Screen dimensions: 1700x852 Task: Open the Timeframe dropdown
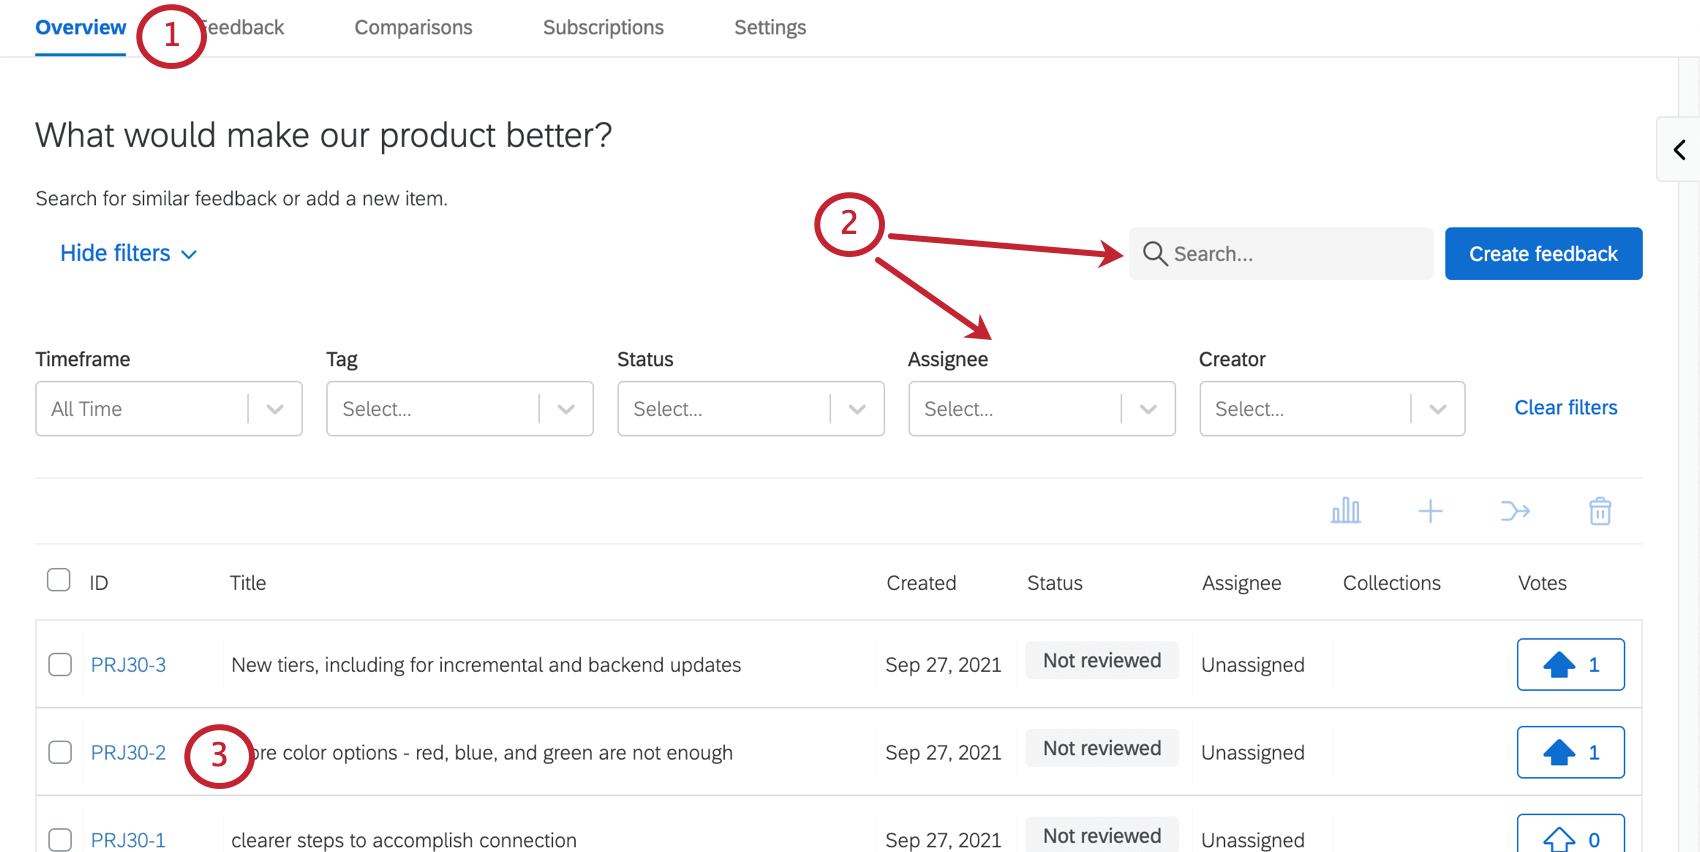point(169,409)
